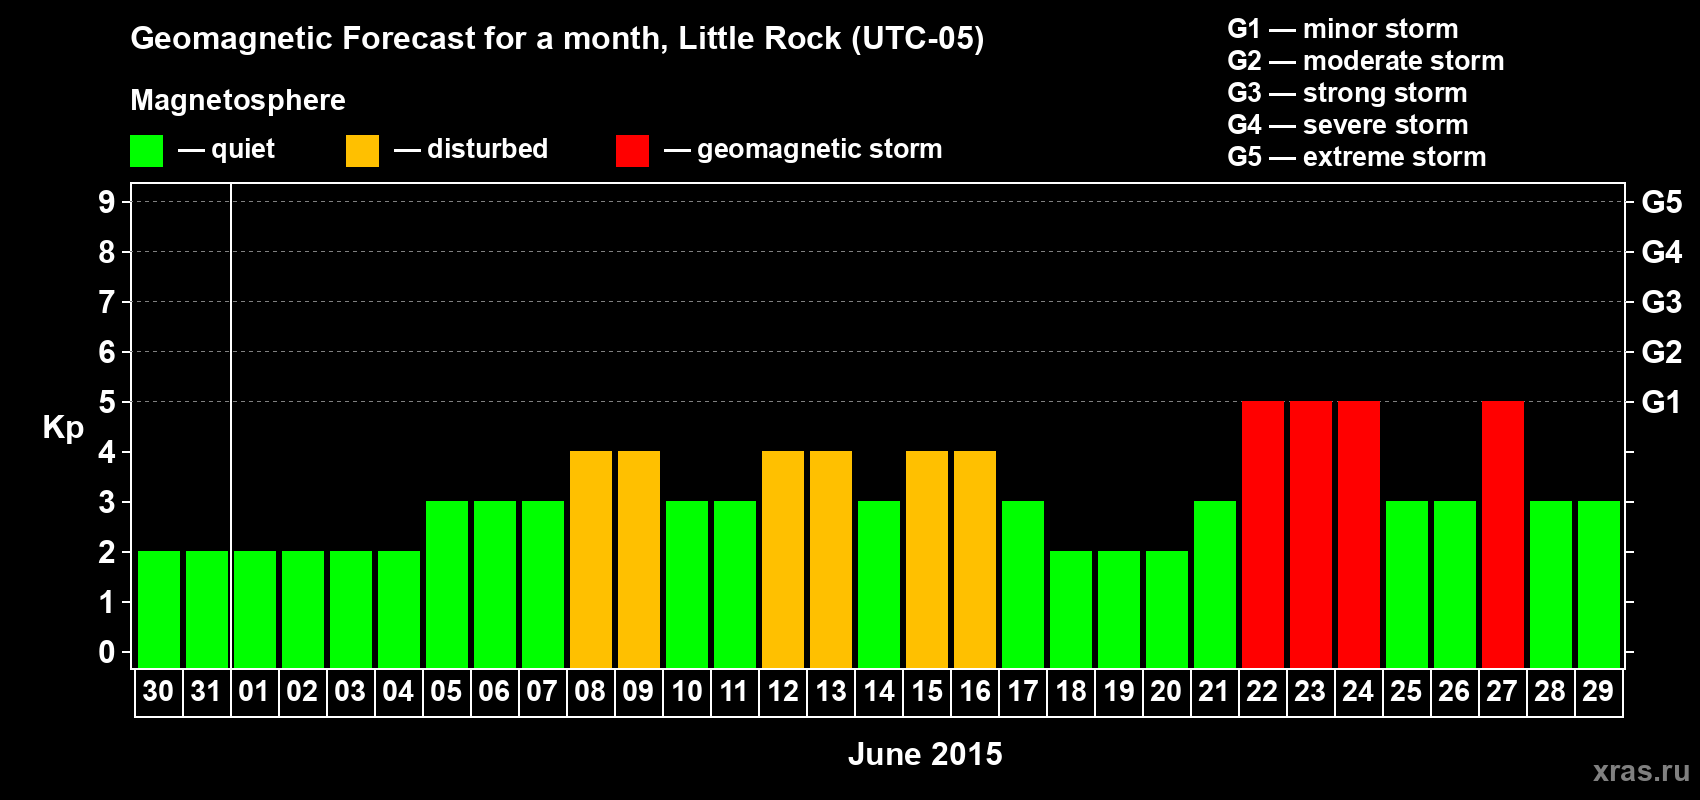The height and width of the screenshot is (800, 1700).
Task: Select the orange bar for day 12
Action: pos(783,559)
